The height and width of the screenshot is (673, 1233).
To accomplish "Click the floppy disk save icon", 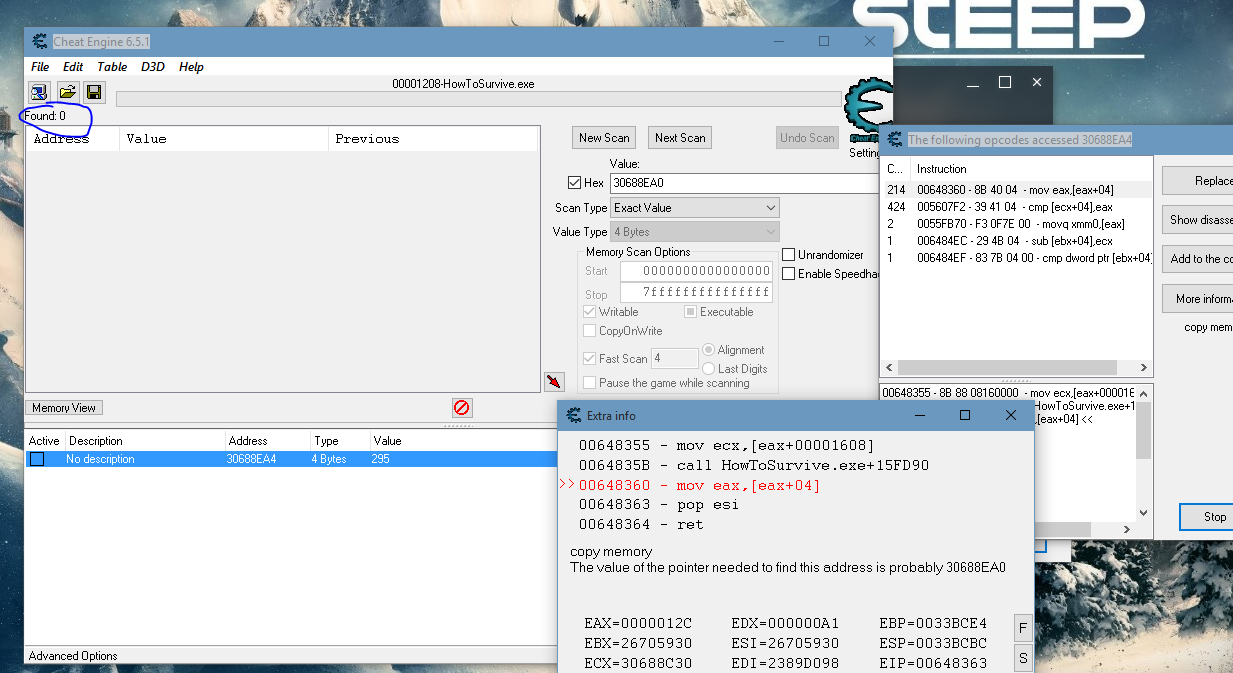I will coord(94,92).
